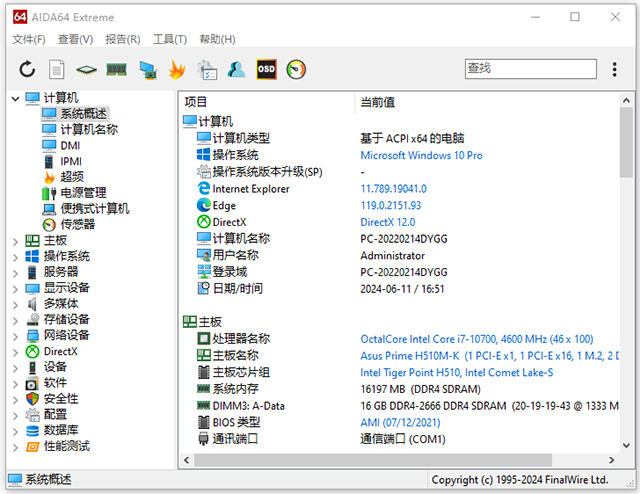Screen dimensions: 640x494
Task: Expand the 存储设备 tree node
Action: (x=16, y=320)
